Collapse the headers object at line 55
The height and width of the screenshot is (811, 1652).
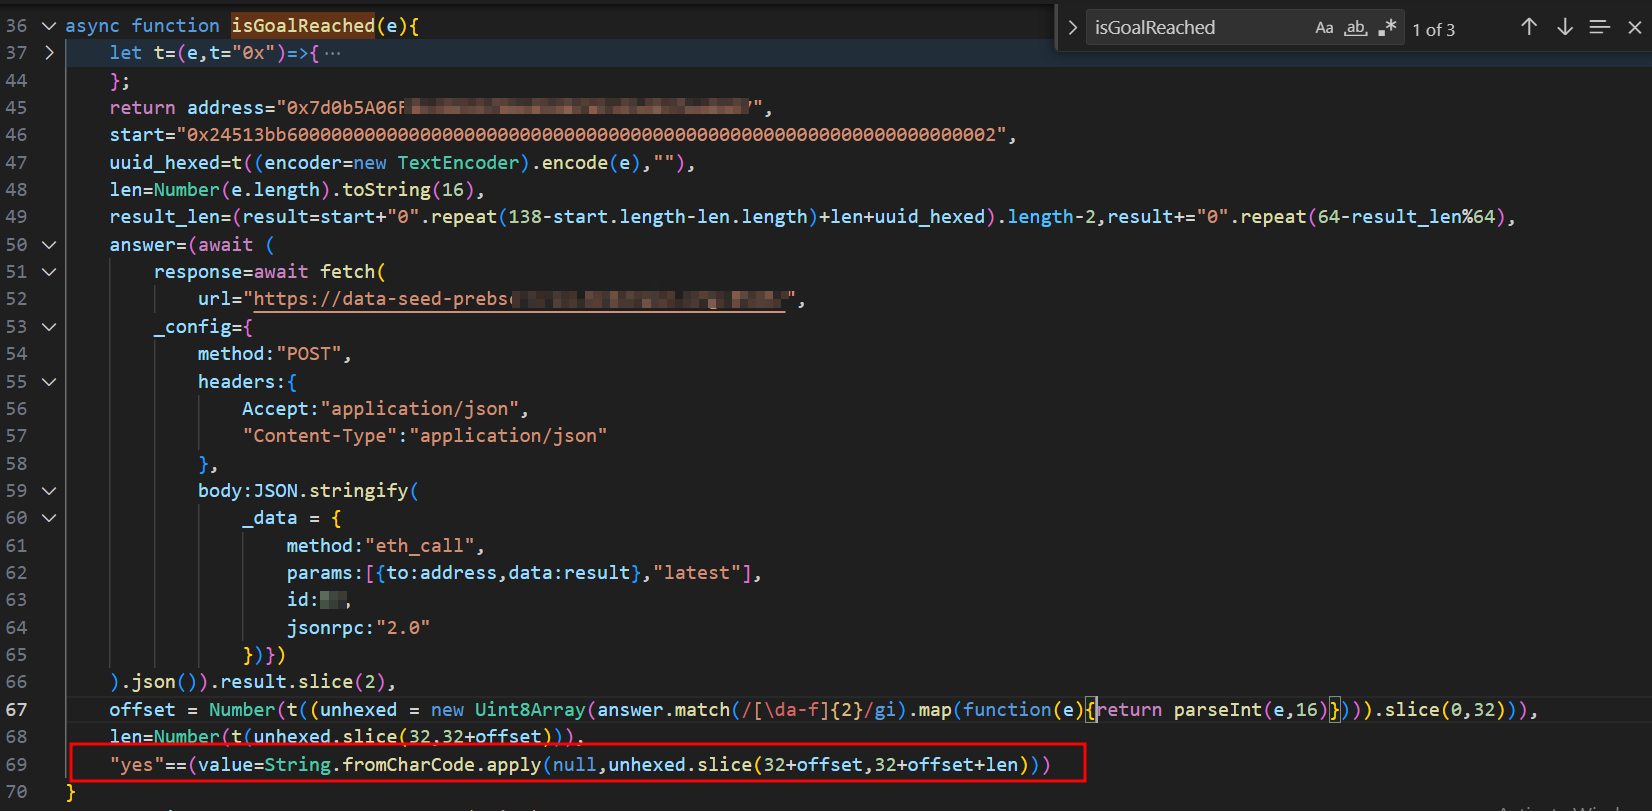49,382
